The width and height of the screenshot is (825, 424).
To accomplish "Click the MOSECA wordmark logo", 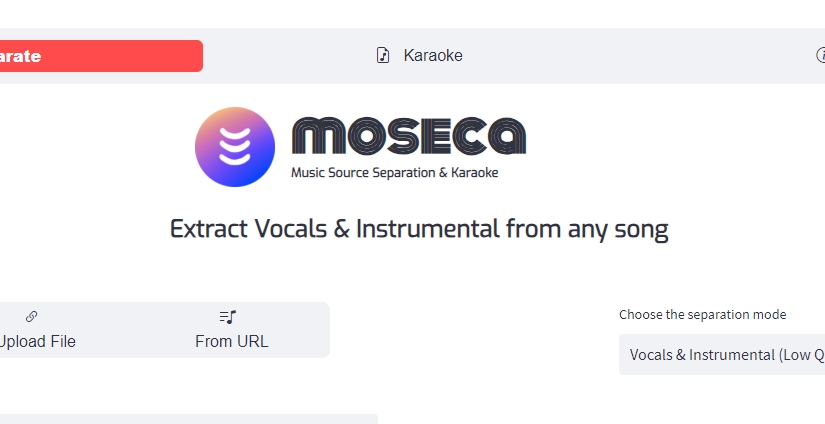I will click(x=408, y=136).
